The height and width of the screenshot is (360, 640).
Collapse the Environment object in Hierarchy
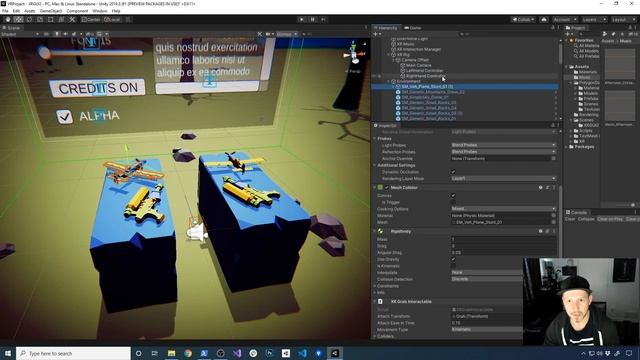pos(389,81)
